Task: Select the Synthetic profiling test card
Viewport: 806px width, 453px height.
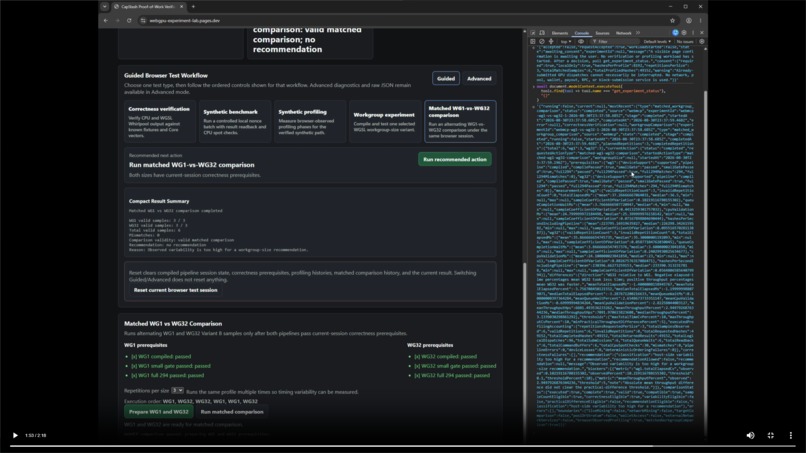Action: (x=309, y=121)
